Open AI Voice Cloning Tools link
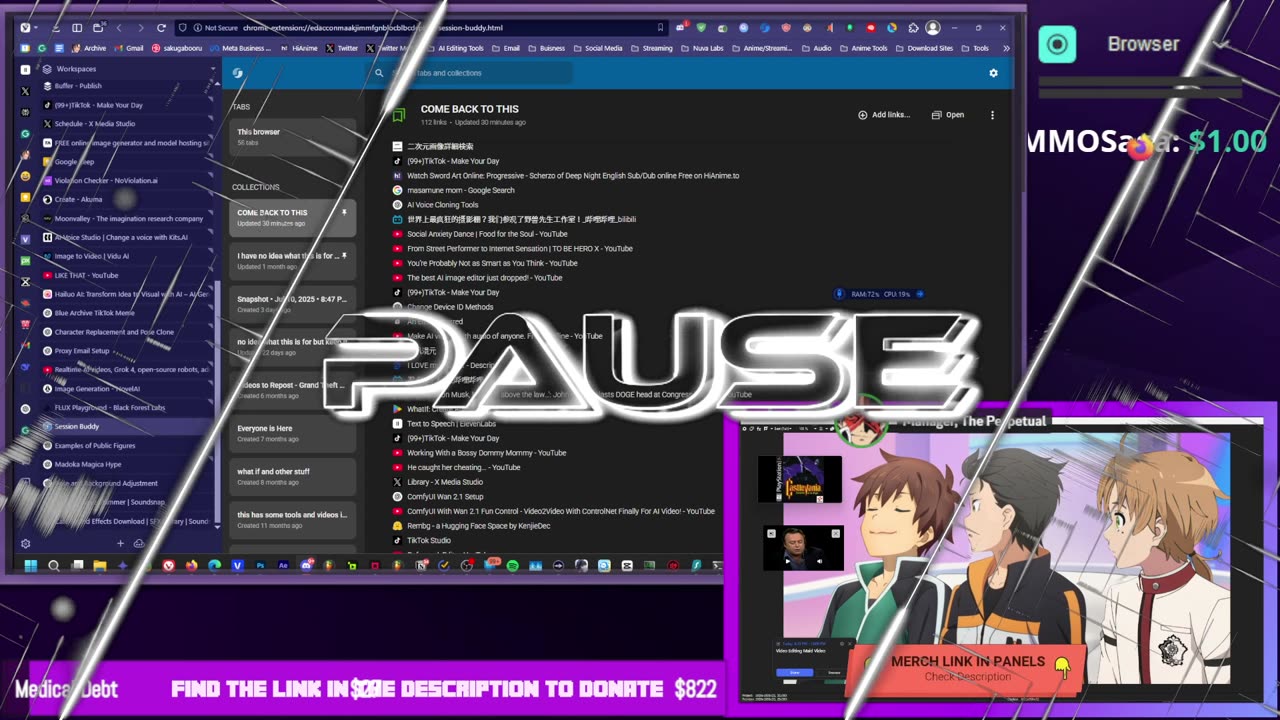The width and height of the screenshot is (1280, 720). pos(442,205)
